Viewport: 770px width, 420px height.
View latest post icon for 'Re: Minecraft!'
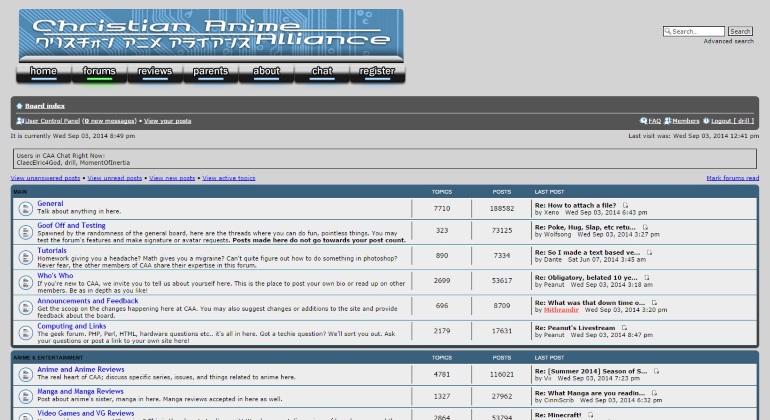point(591,415)
